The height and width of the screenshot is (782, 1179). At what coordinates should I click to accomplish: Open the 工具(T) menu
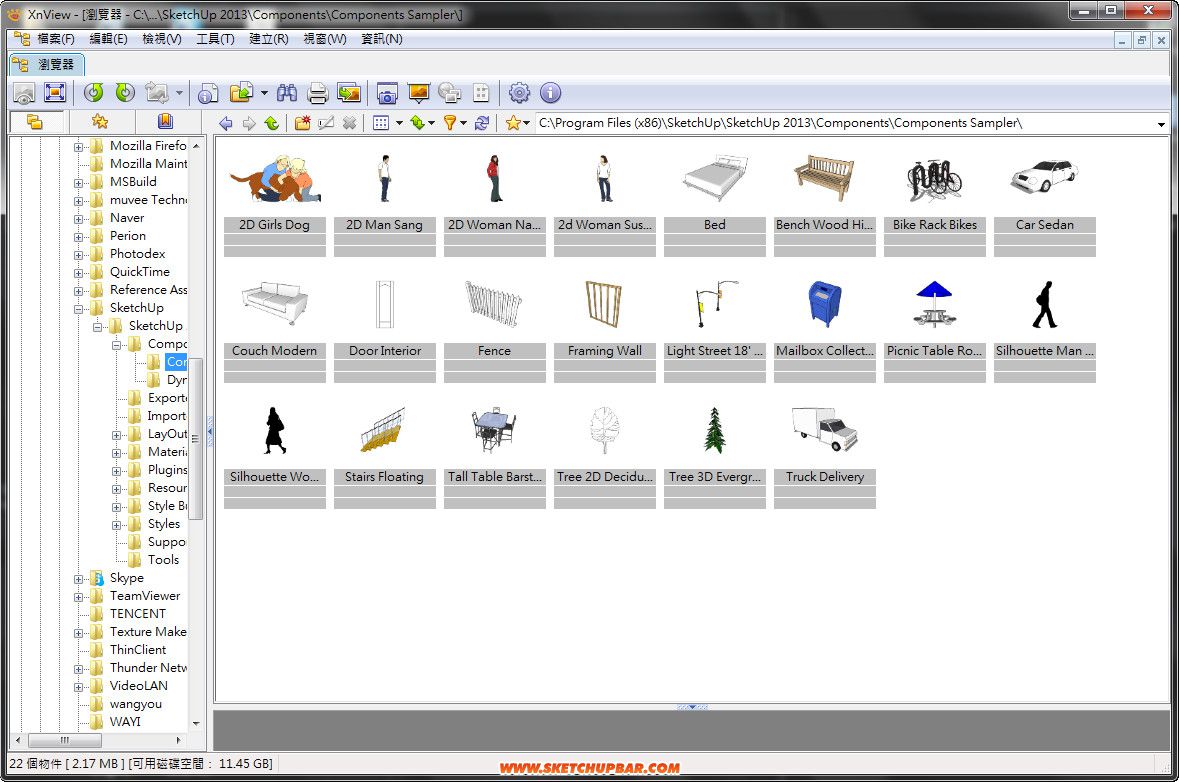pyautogui.click(x=215, y=39)
